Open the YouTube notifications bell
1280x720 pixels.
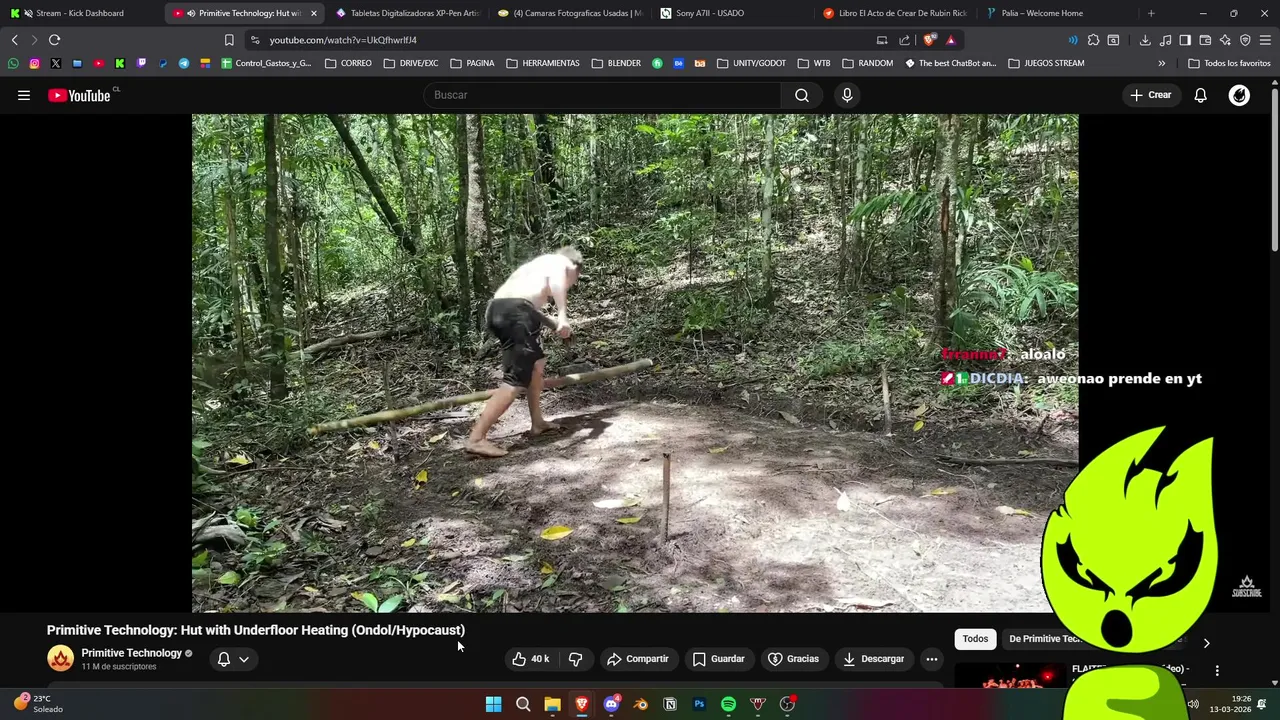[1200, 95]
